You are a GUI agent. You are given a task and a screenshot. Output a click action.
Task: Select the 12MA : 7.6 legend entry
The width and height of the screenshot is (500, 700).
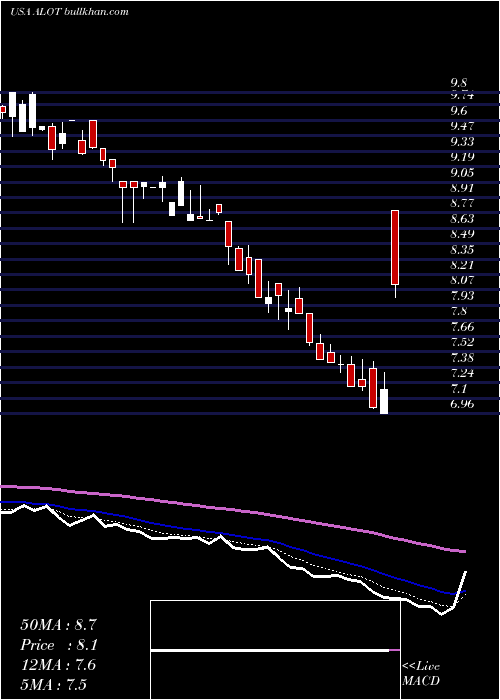point(58,665)
